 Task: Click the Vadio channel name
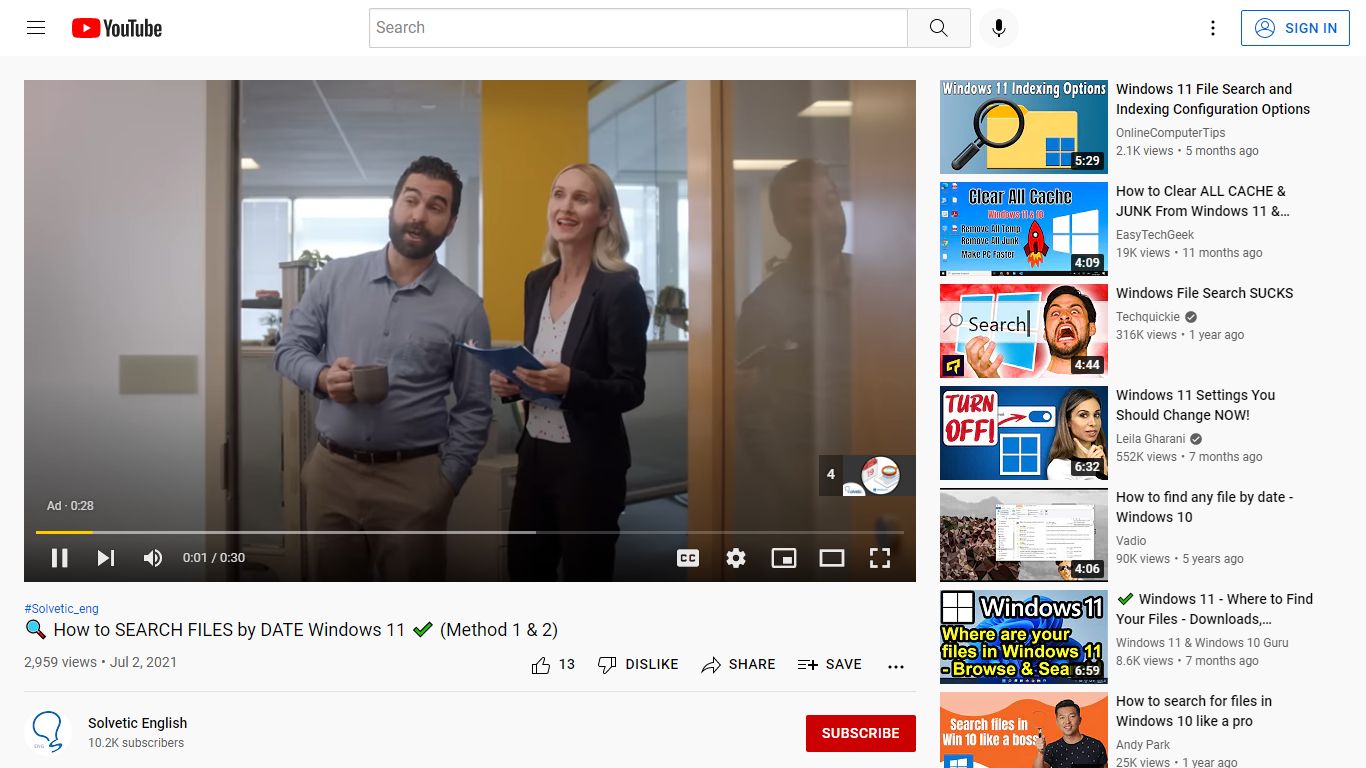click(1131, 541)
